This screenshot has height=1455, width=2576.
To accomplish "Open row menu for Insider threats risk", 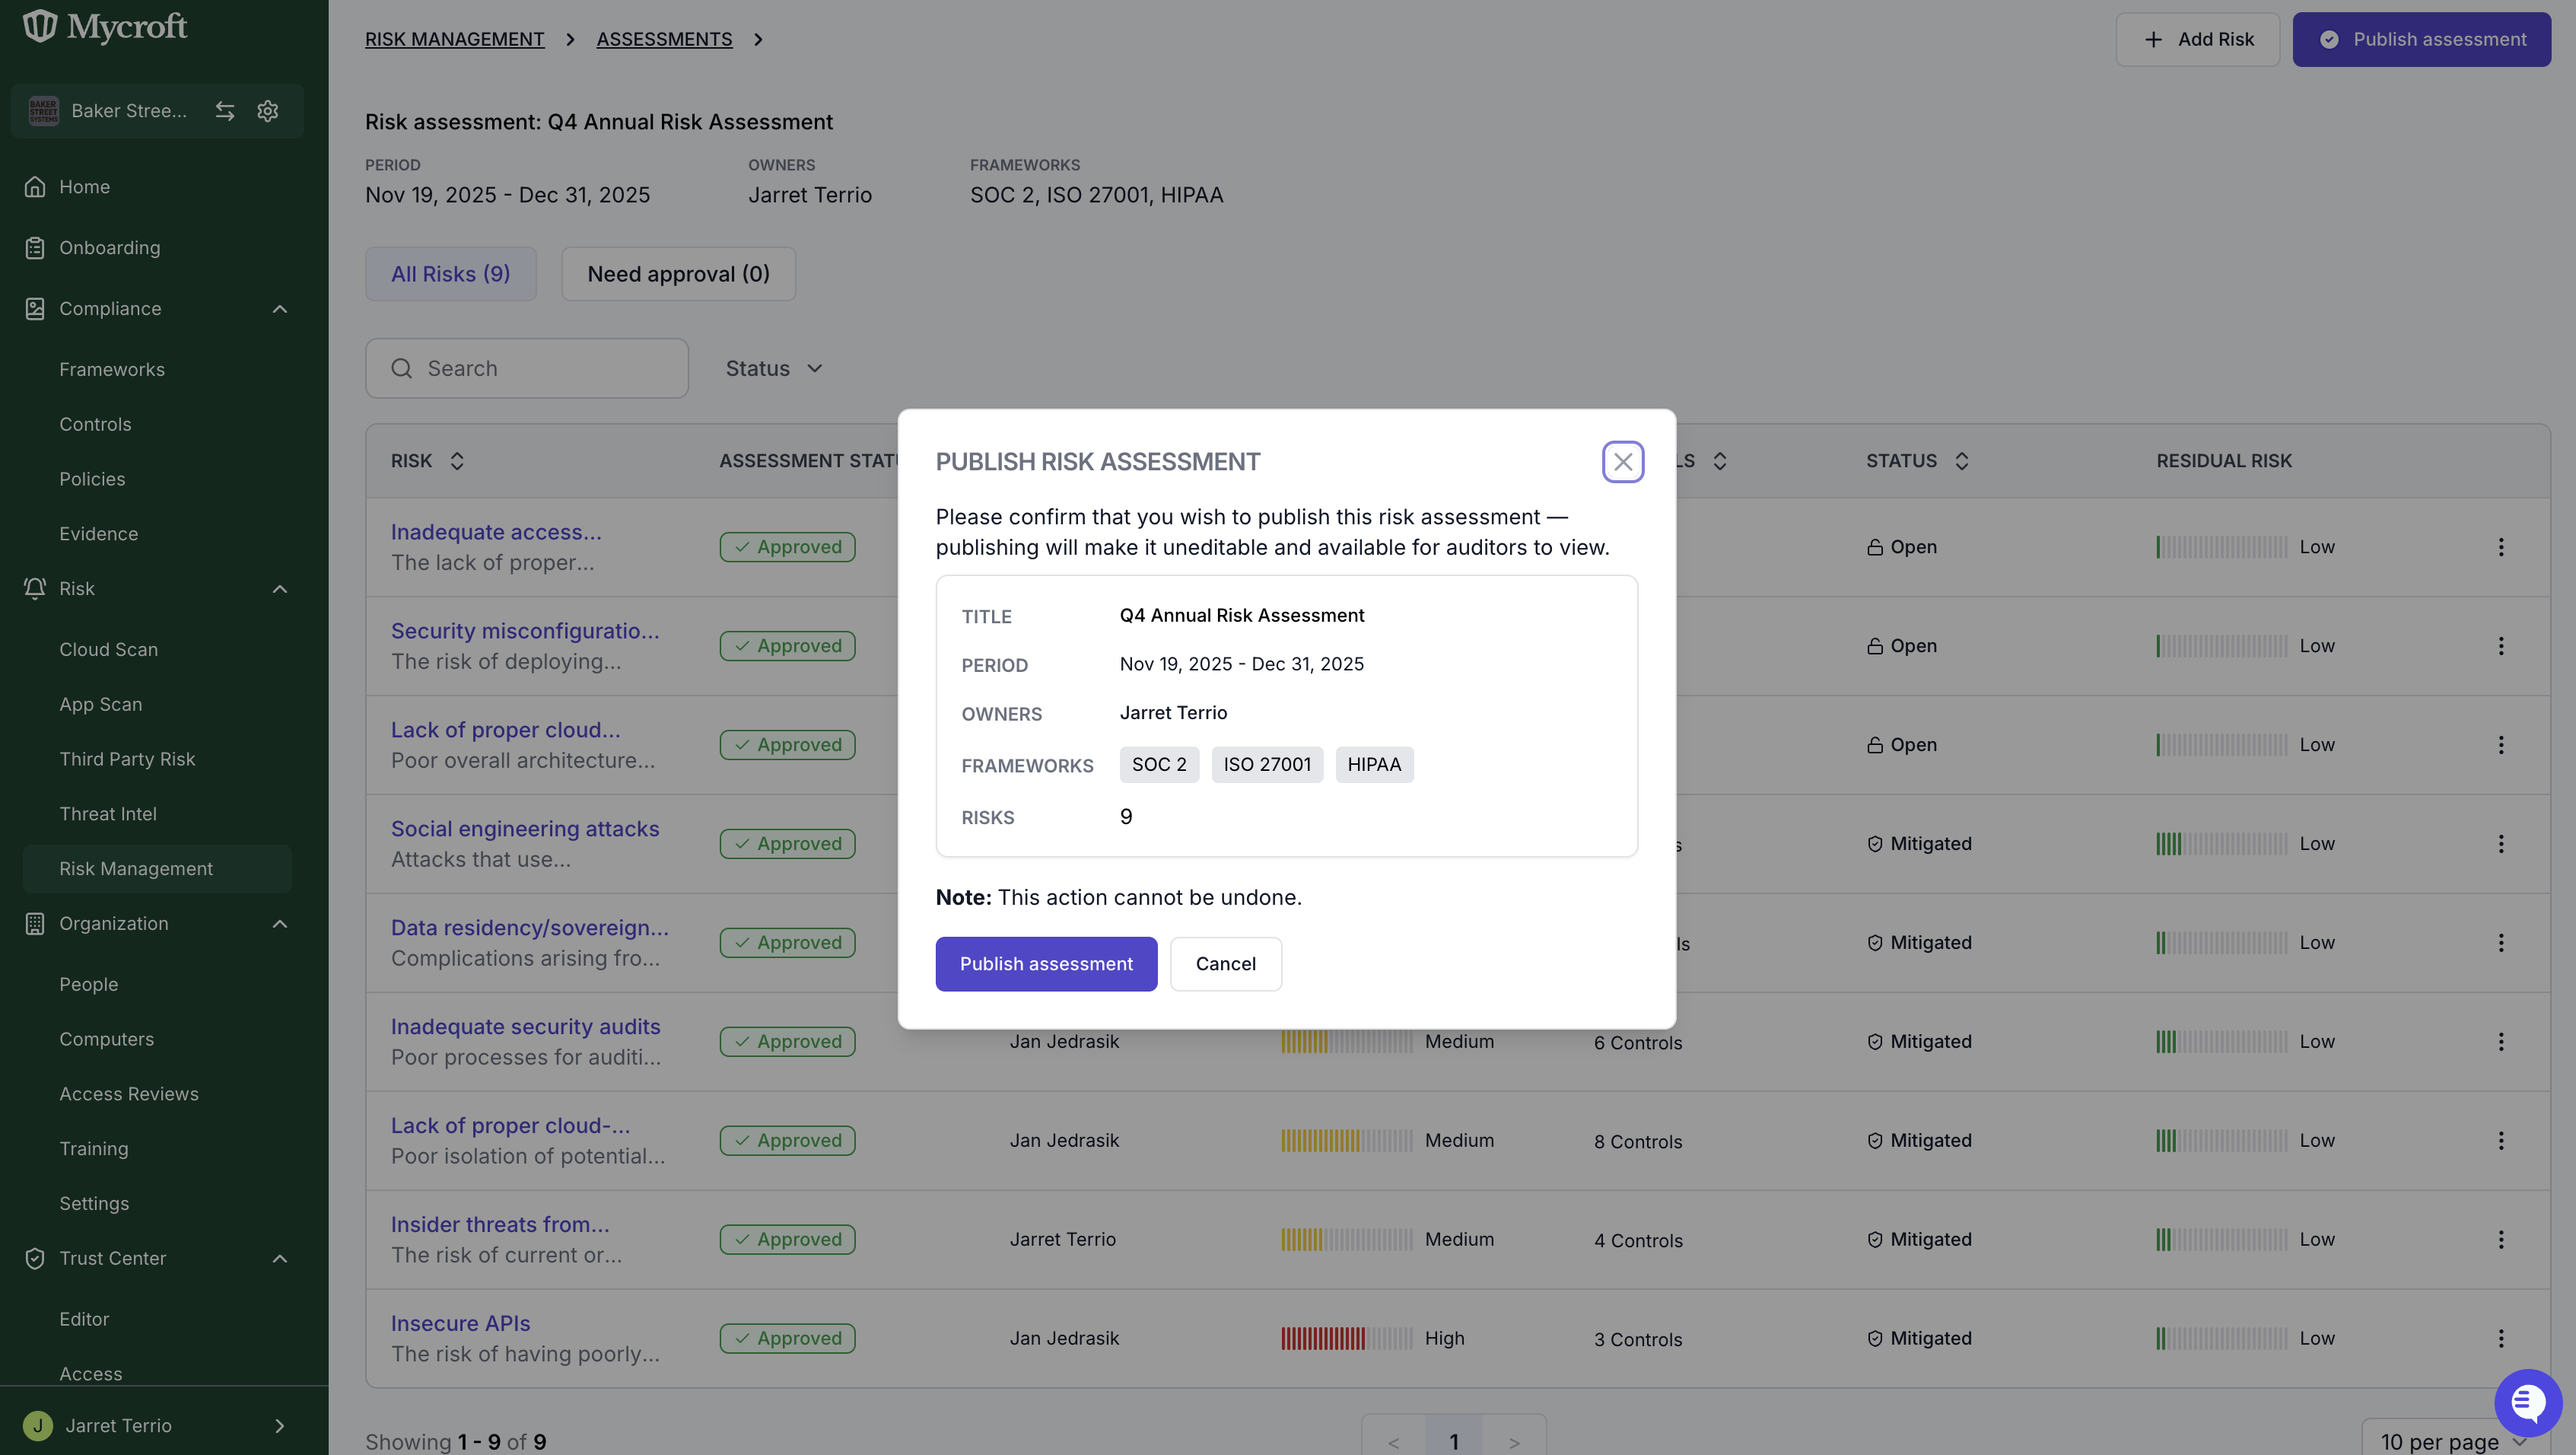I will pyautogui.click(x=2501, y=1240).
